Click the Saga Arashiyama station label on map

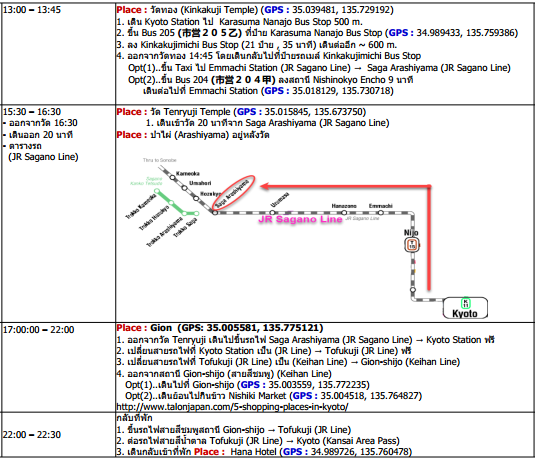click(x=232, y=194)
